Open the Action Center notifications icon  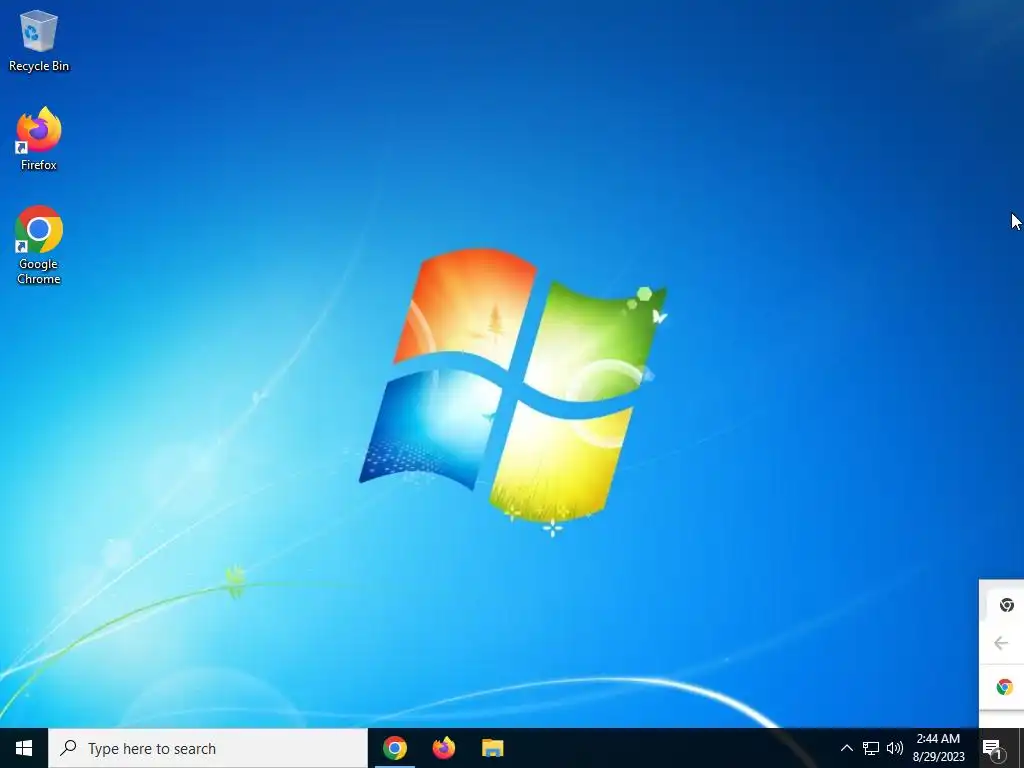tap(993, 748)
